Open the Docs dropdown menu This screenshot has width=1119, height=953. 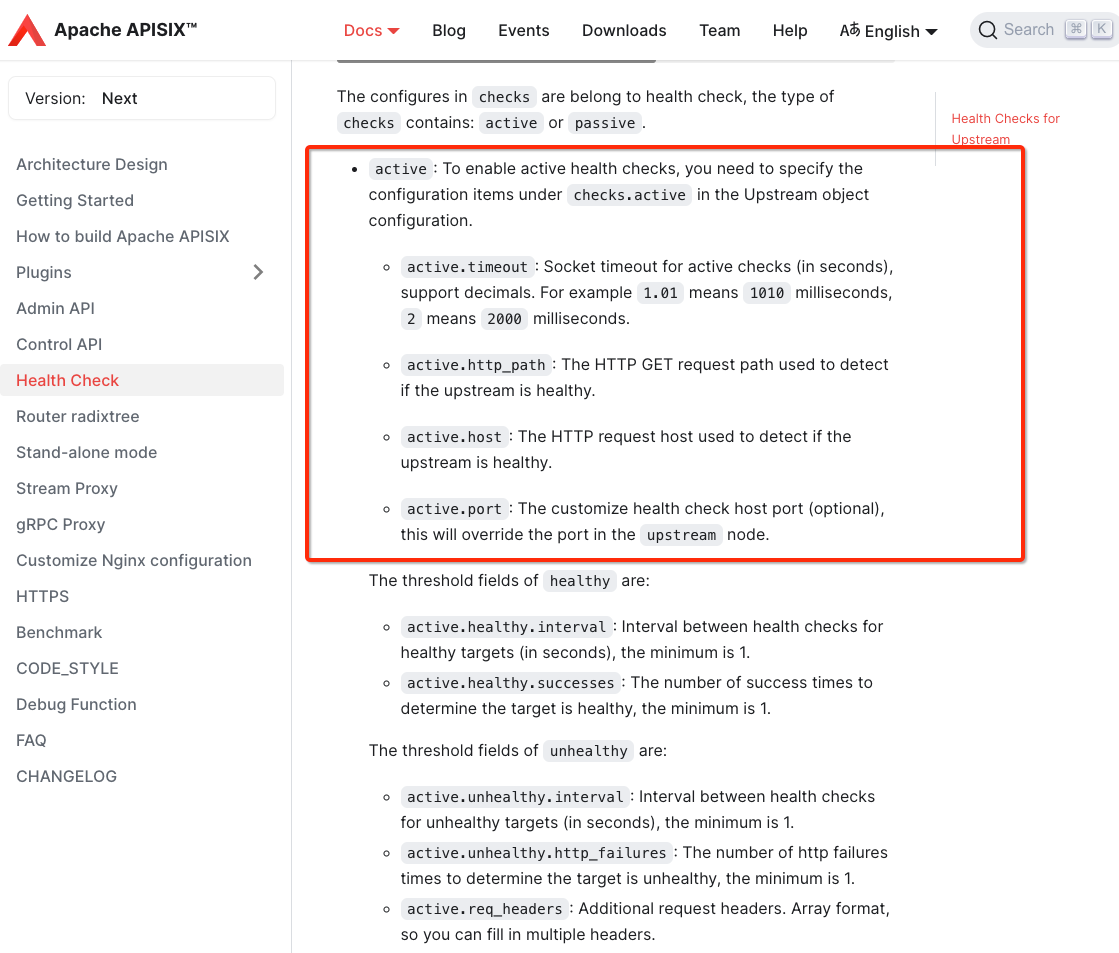(371, 31)
